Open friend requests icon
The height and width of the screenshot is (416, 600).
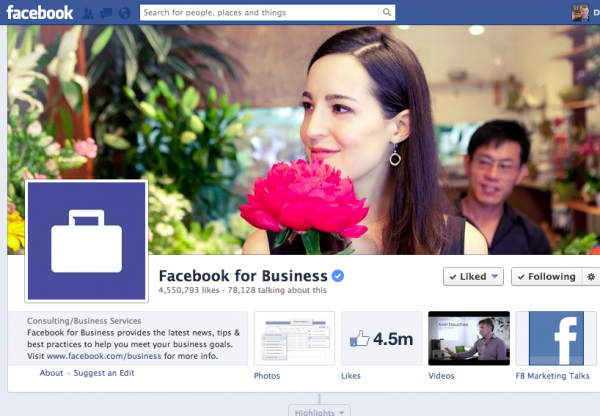(x=88, y=13)
